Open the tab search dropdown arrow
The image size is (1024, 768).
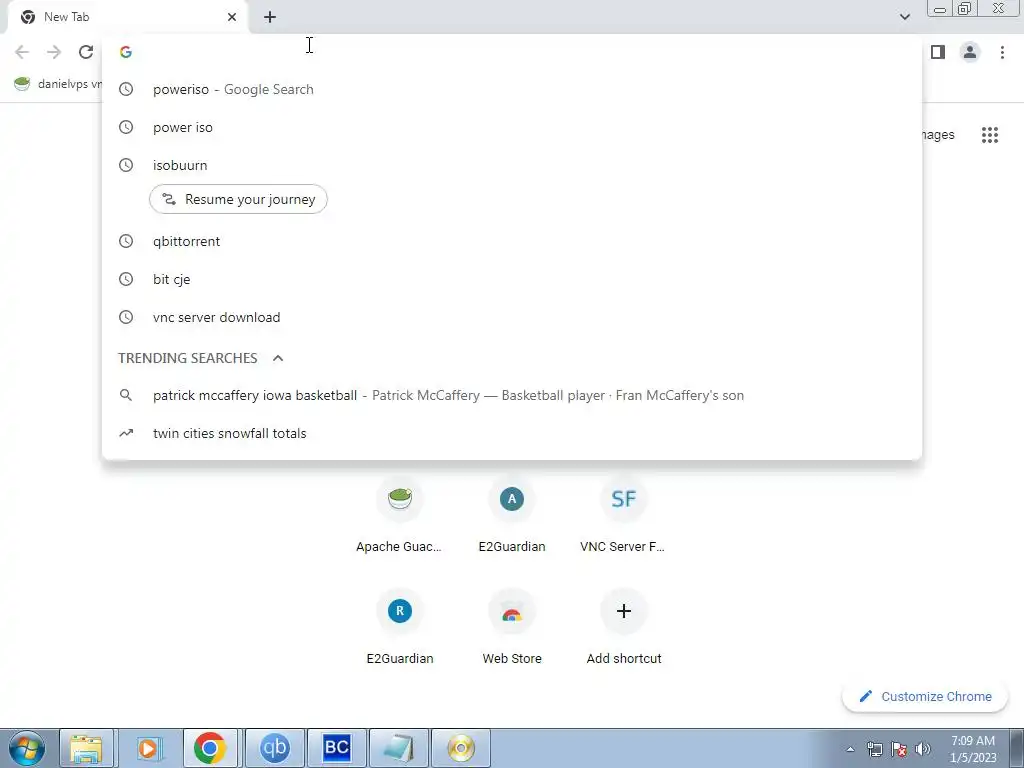[904, 17]
